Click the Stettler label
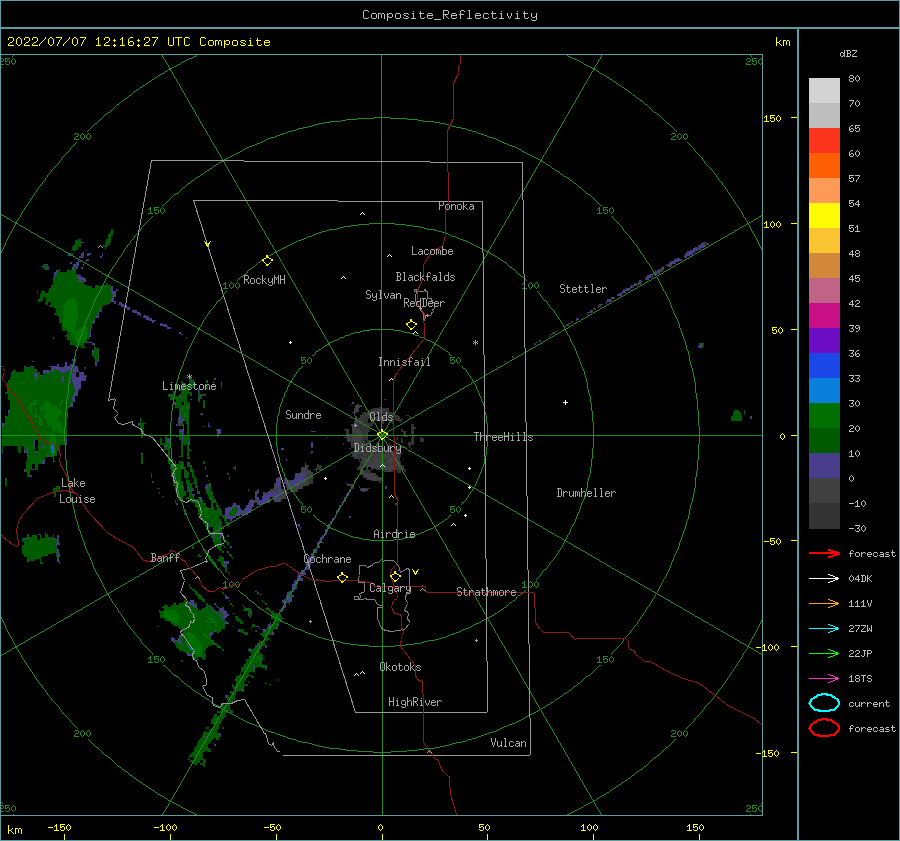Image resolution: width=900 pixels, height=841 pixels. [x=583, y=289]
